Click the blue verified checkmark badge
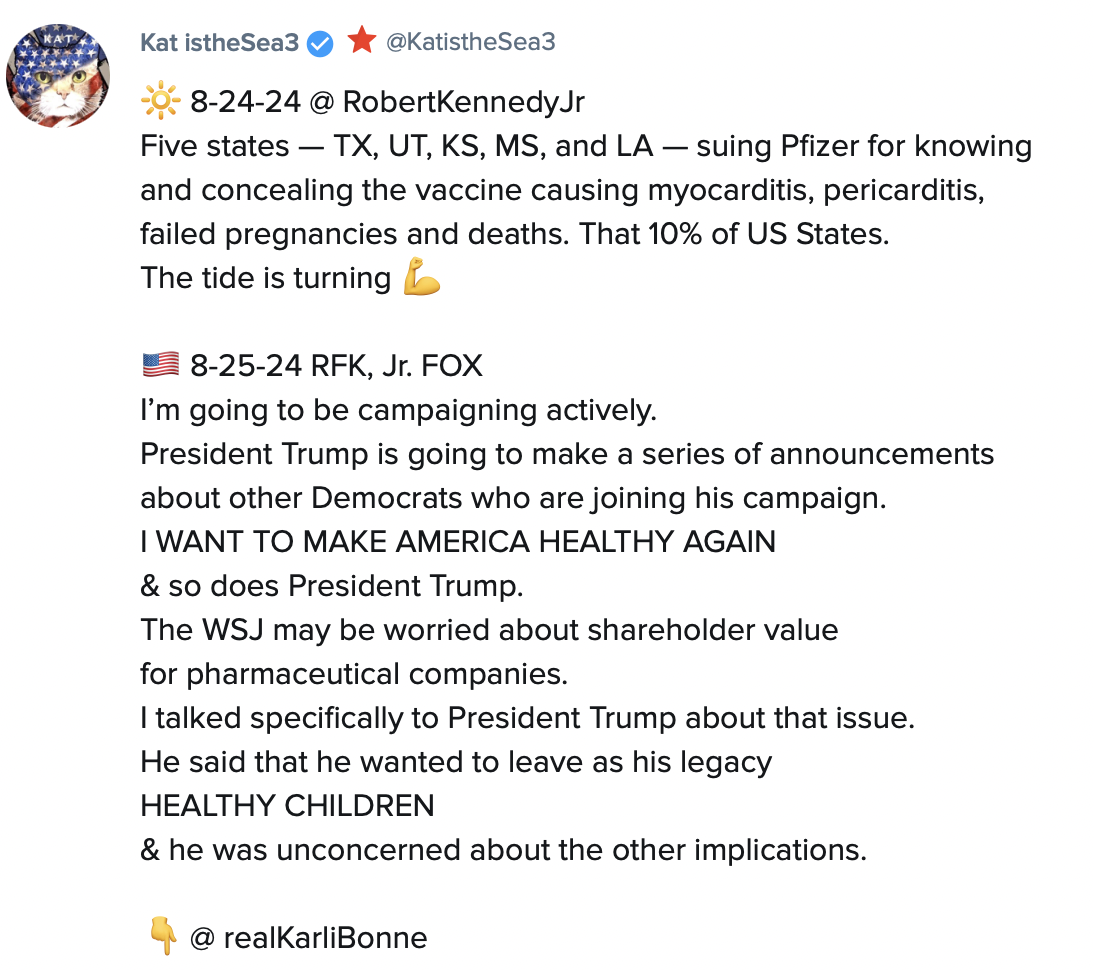 click(x=320, y=43)
